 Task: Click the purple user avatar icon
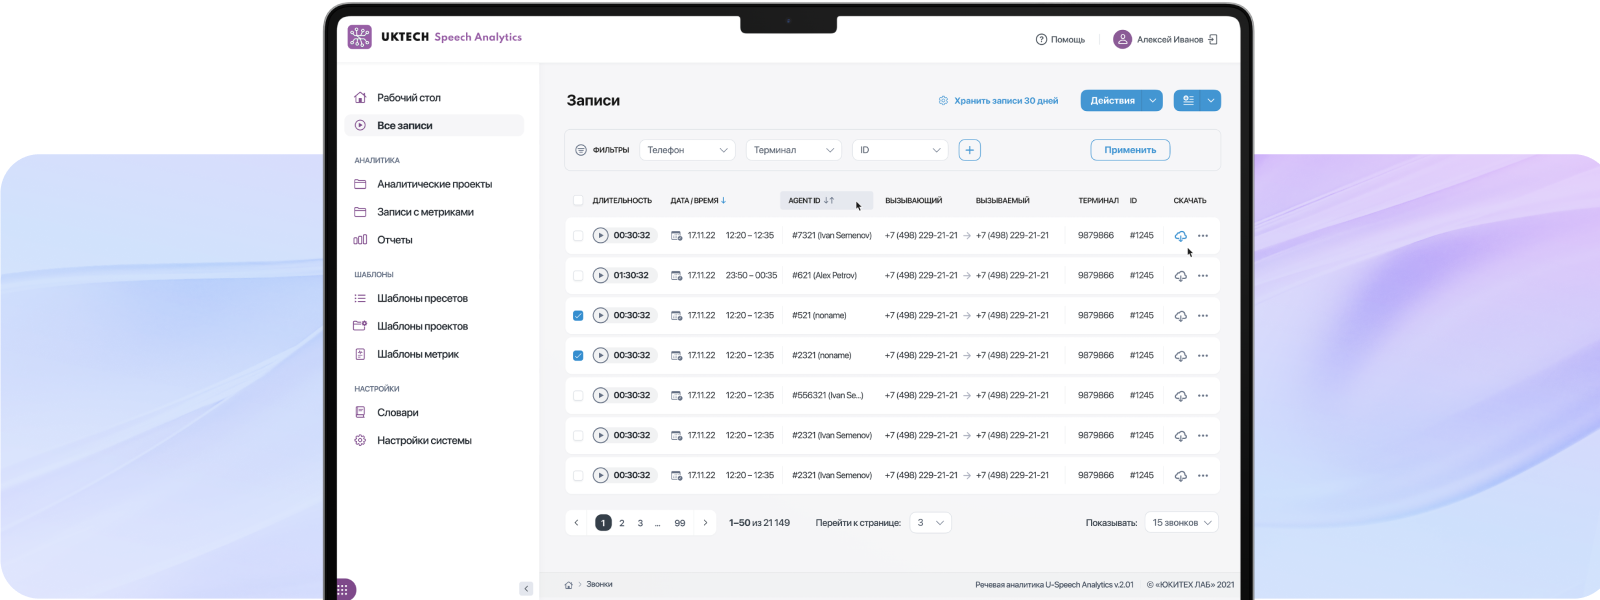[1122, 39]
